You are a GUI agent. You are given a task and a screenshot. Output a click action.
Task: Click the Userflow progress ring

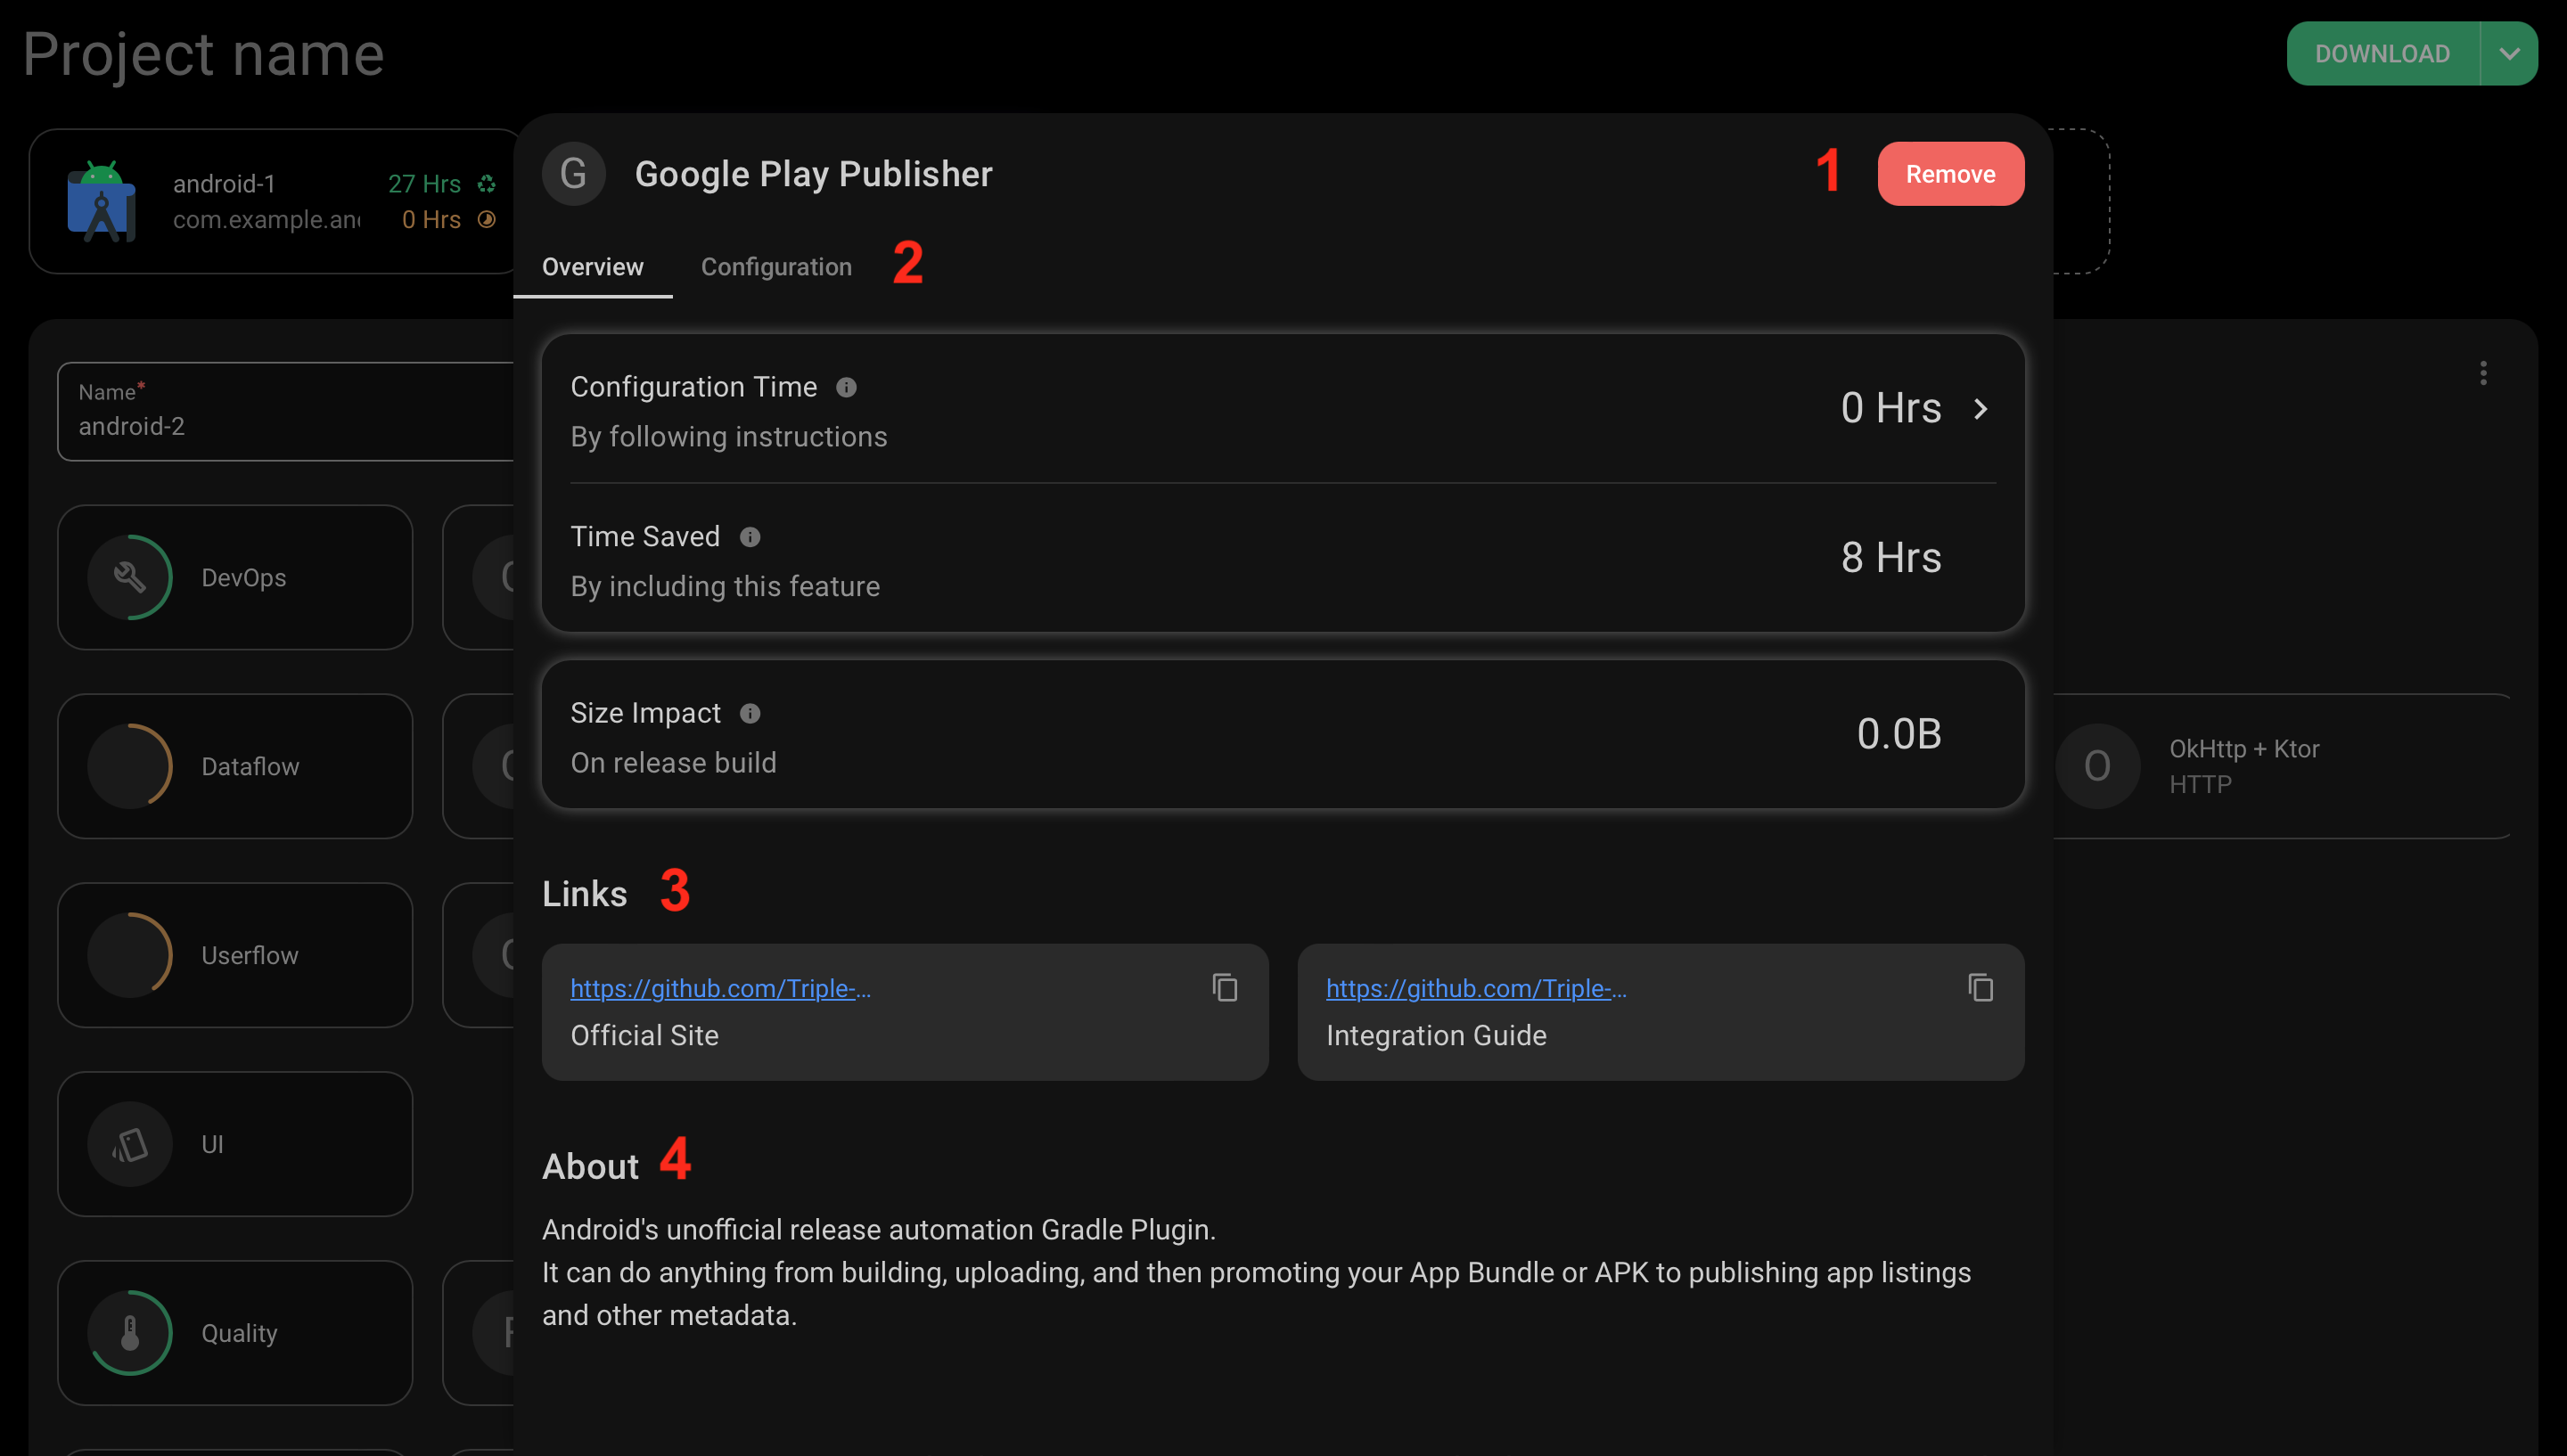click(x=130, y=955)
